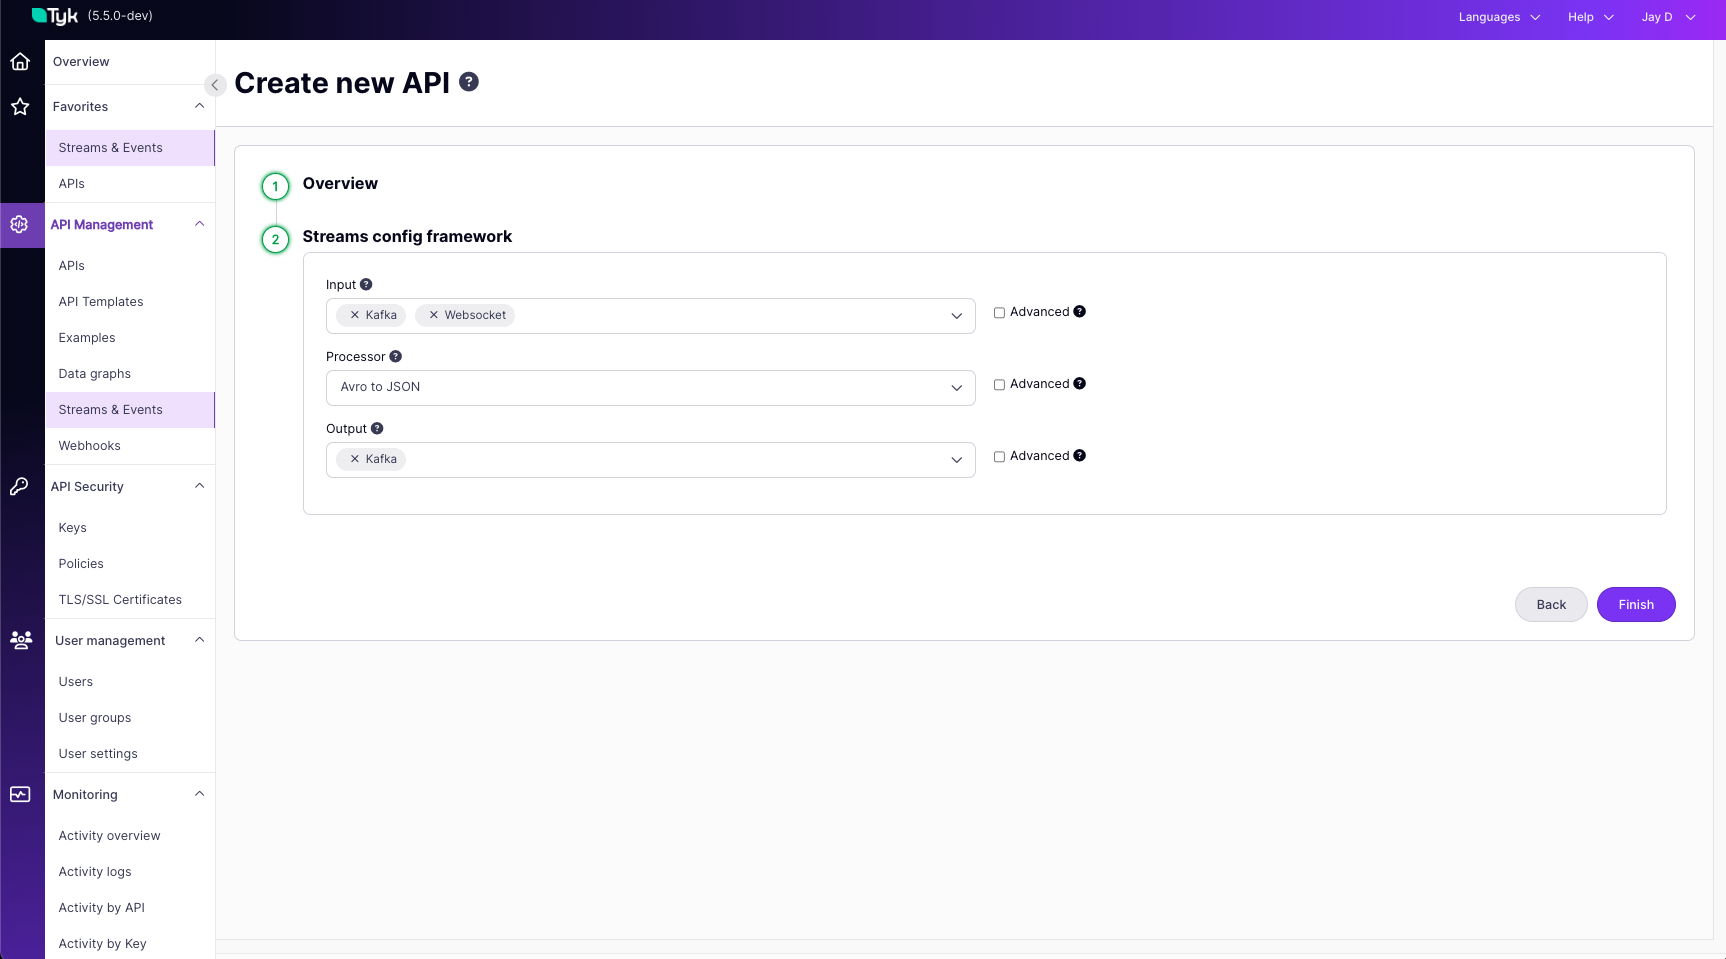Open the Processor dropdown showing Avro to JSON
Screen dimensions: 1726x959
(x=650, y=388)
